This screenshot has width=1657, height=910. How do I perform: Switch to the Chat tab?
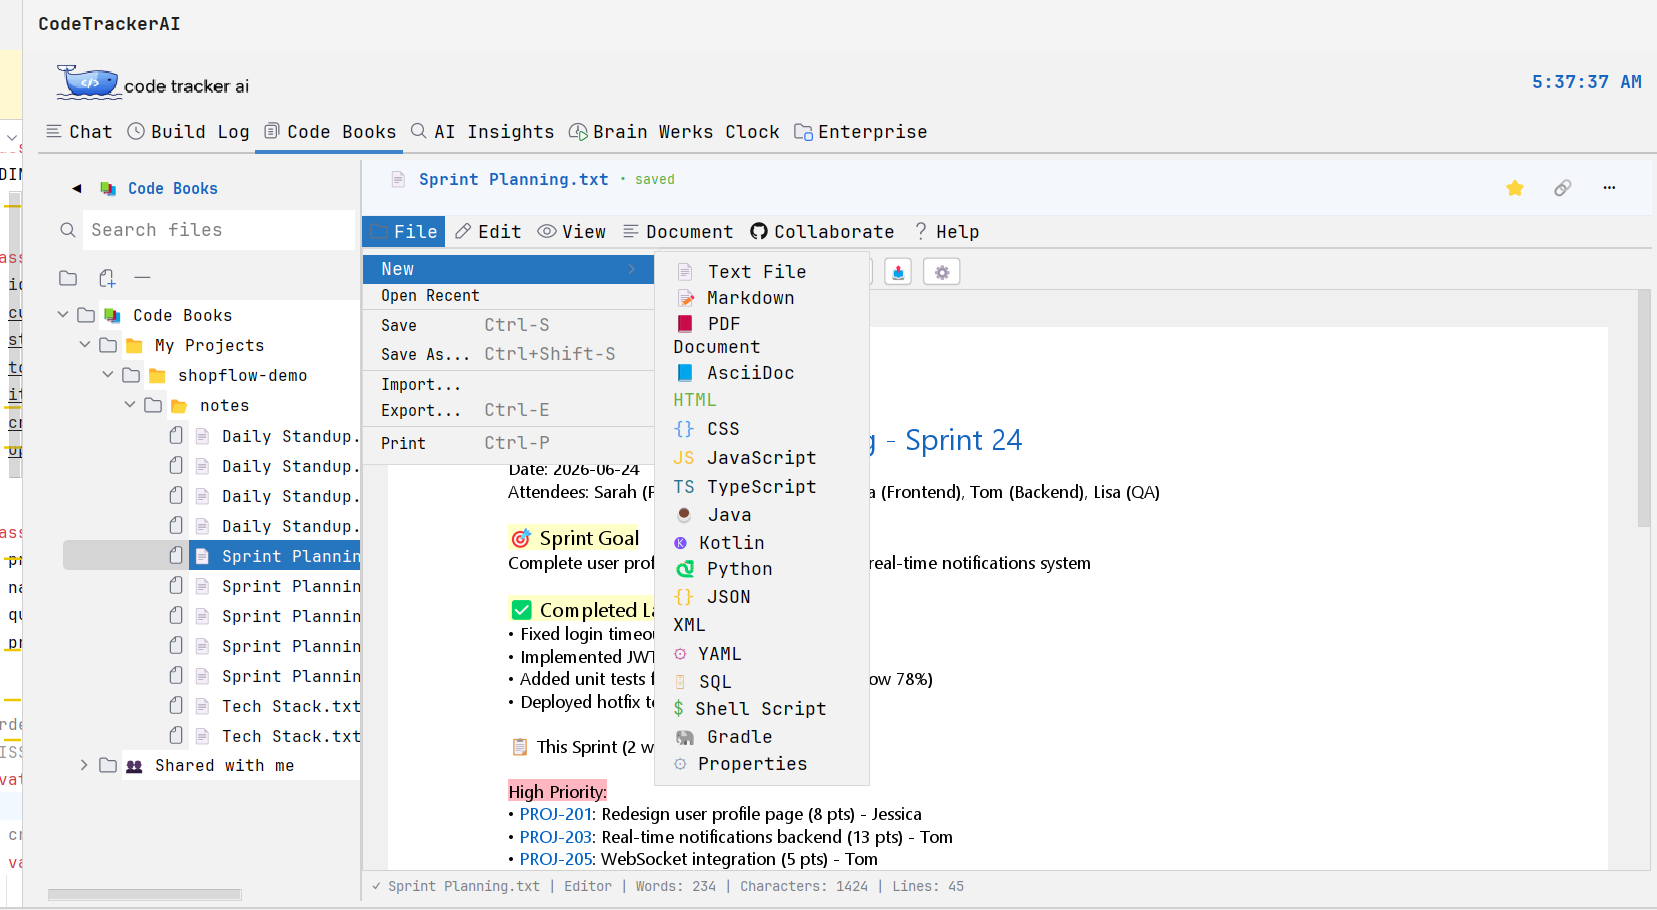[x=79, y=132]
